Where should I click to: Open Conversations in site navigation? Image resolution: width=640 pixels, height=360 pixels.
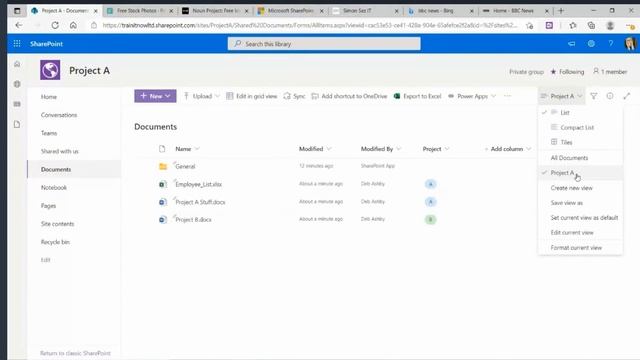[59, 115]
